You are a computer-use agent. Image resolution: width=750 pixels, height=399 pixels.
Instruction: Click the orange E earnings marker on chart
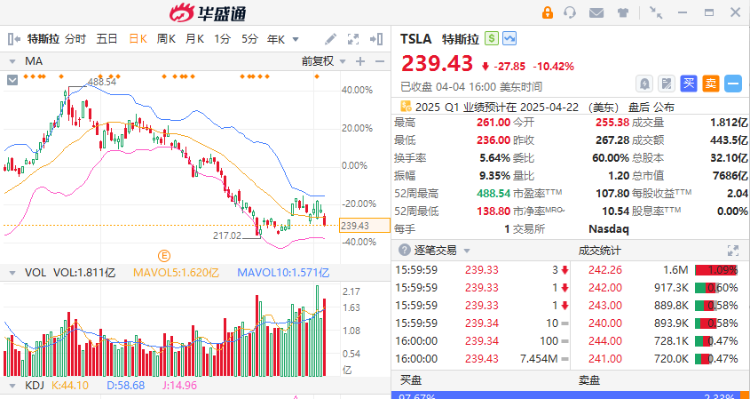pyautogui.click(x=164, y=256)
